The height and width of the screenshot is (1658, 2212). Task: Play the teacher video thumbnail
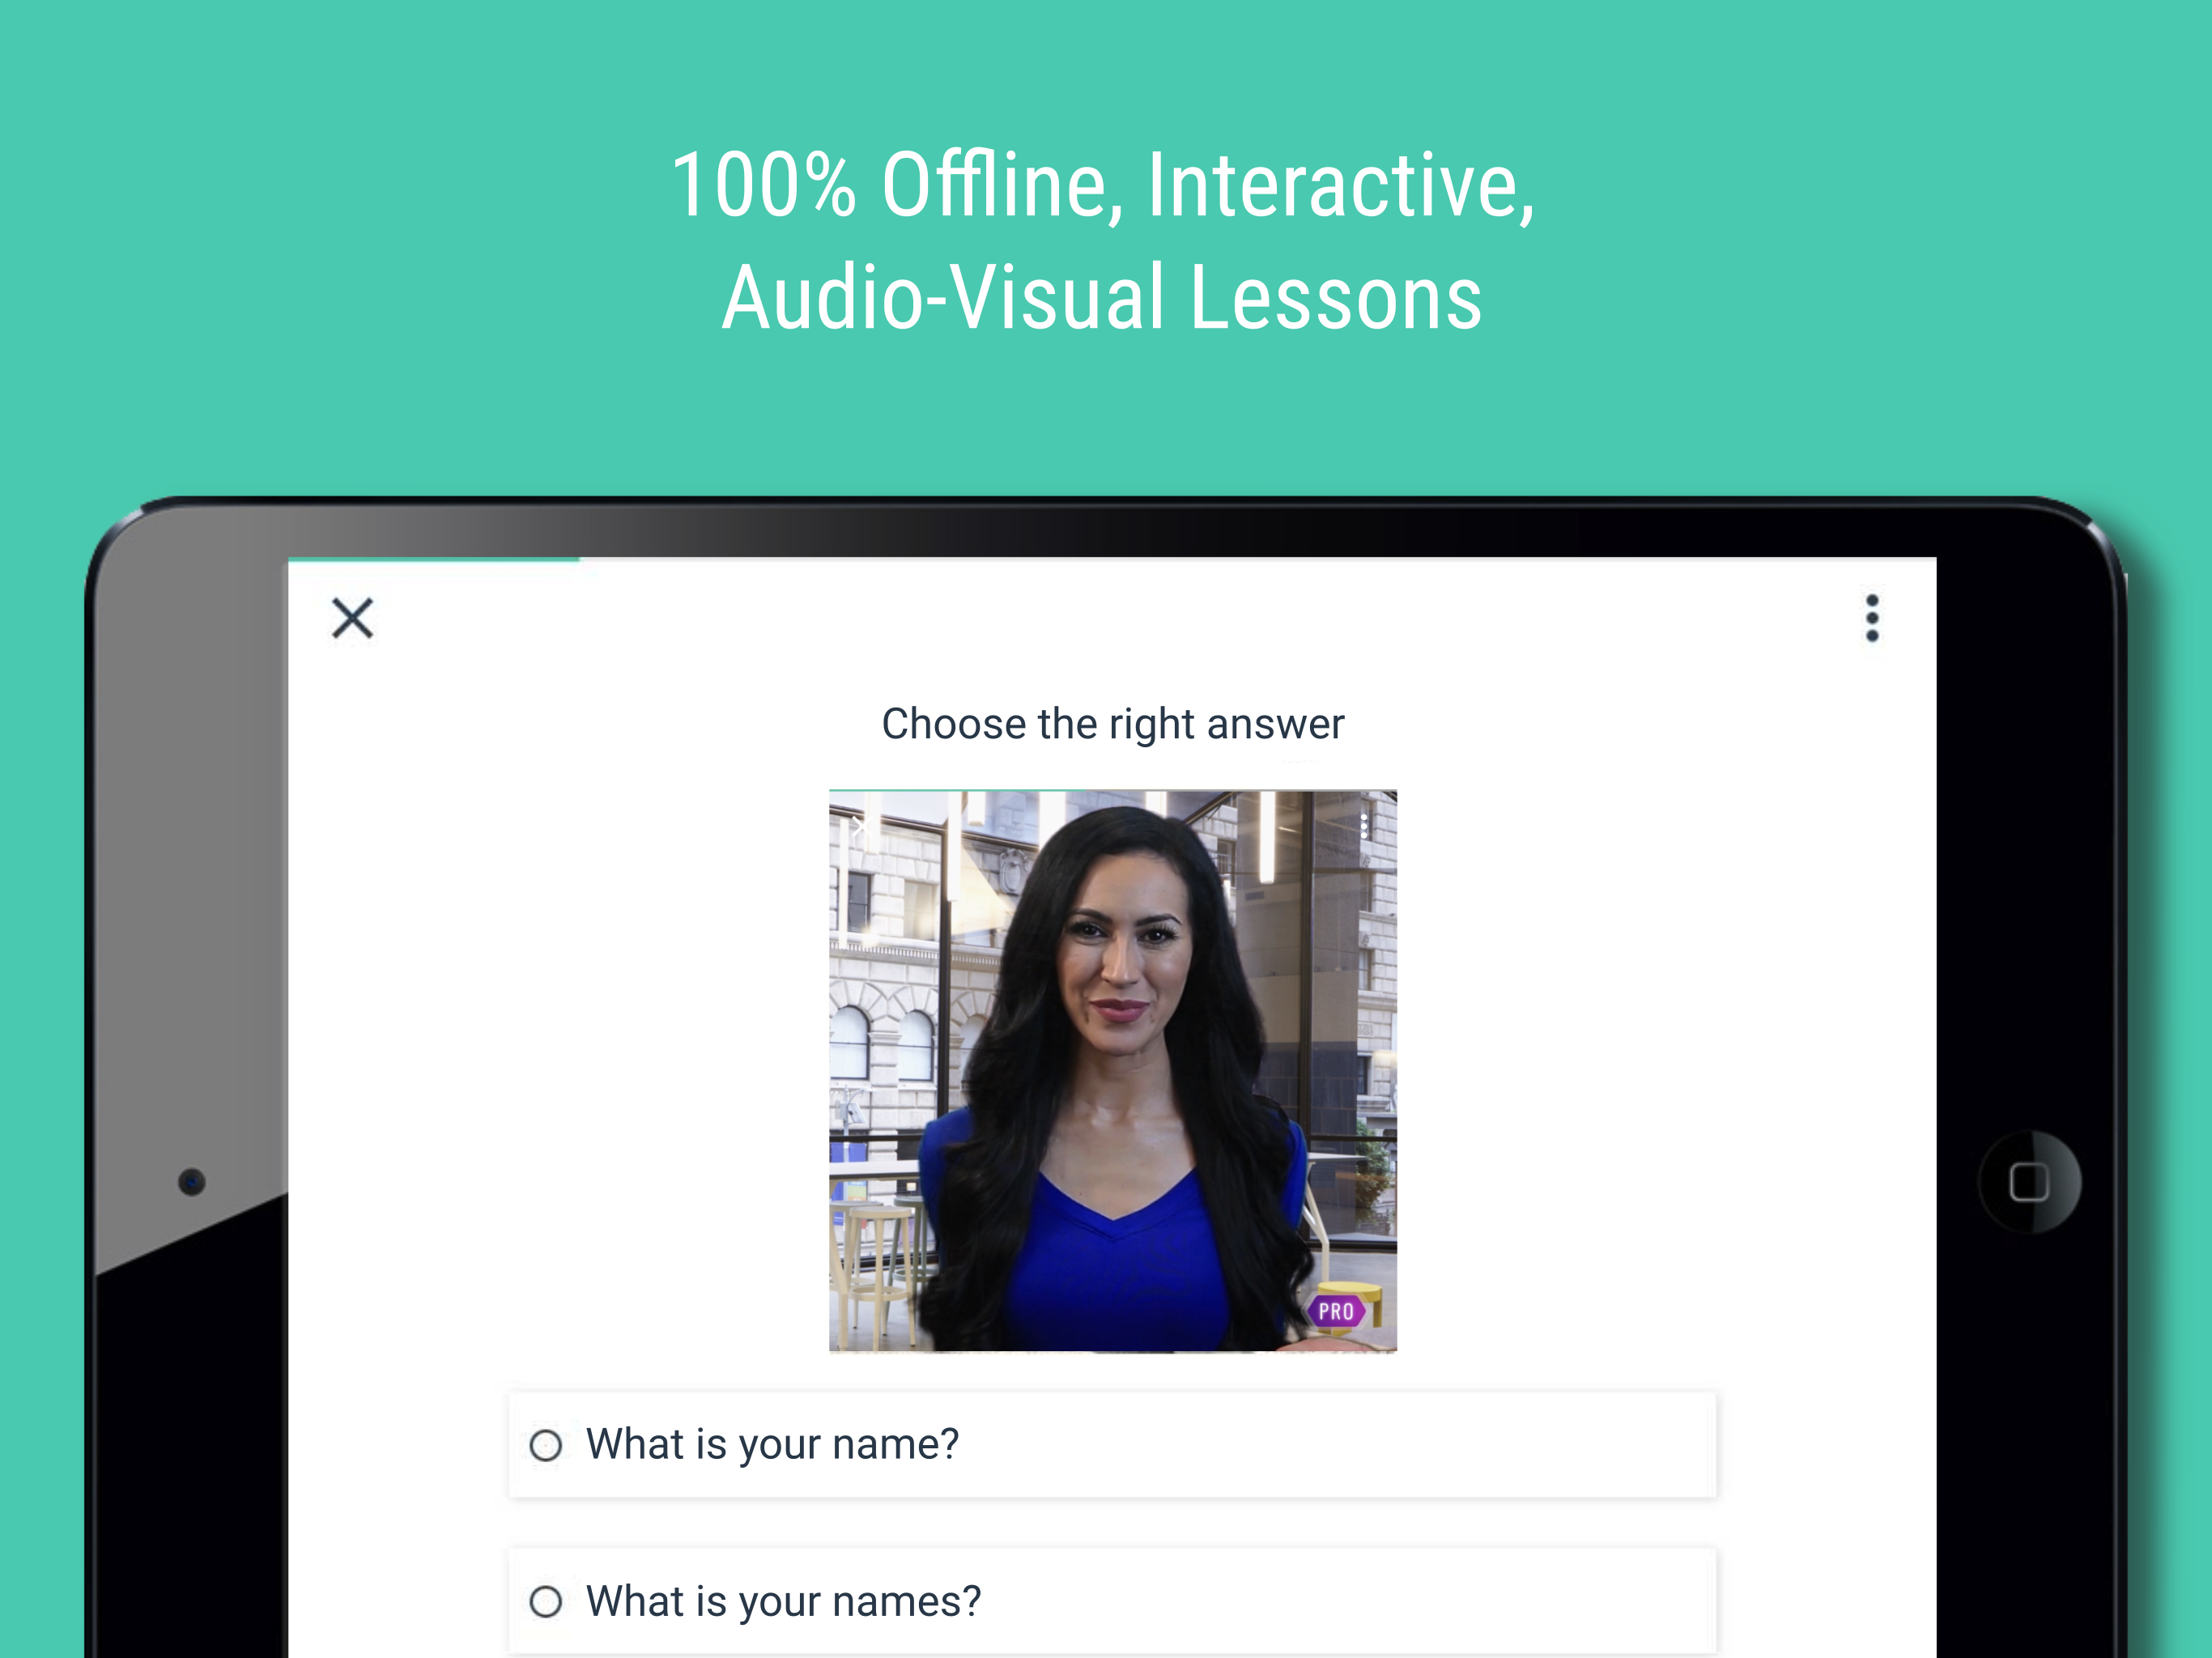(1112, 1071)
